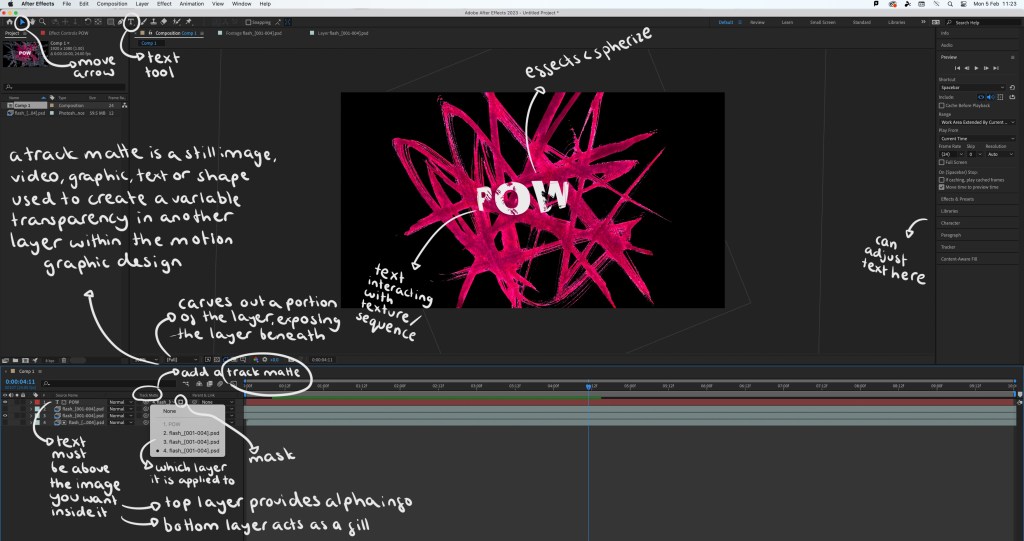1024x541 pixels.
Task: Open the Character panel
Action: (x=950, y=223)
